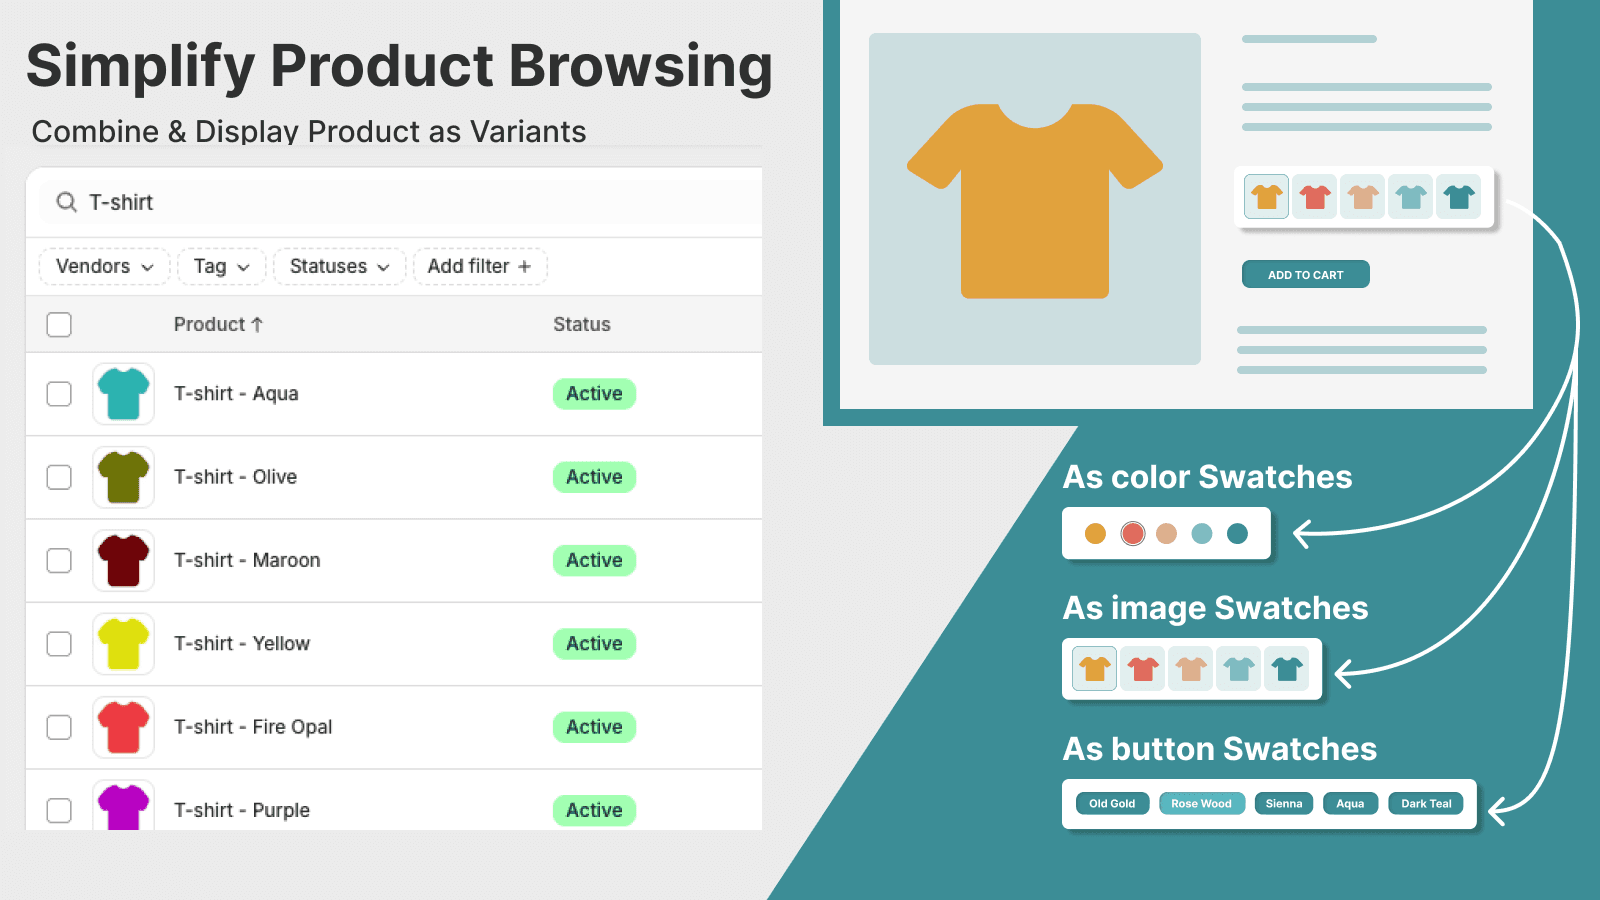
Task: Check the select-all checkbox in table header
Action: coord(59,324)
